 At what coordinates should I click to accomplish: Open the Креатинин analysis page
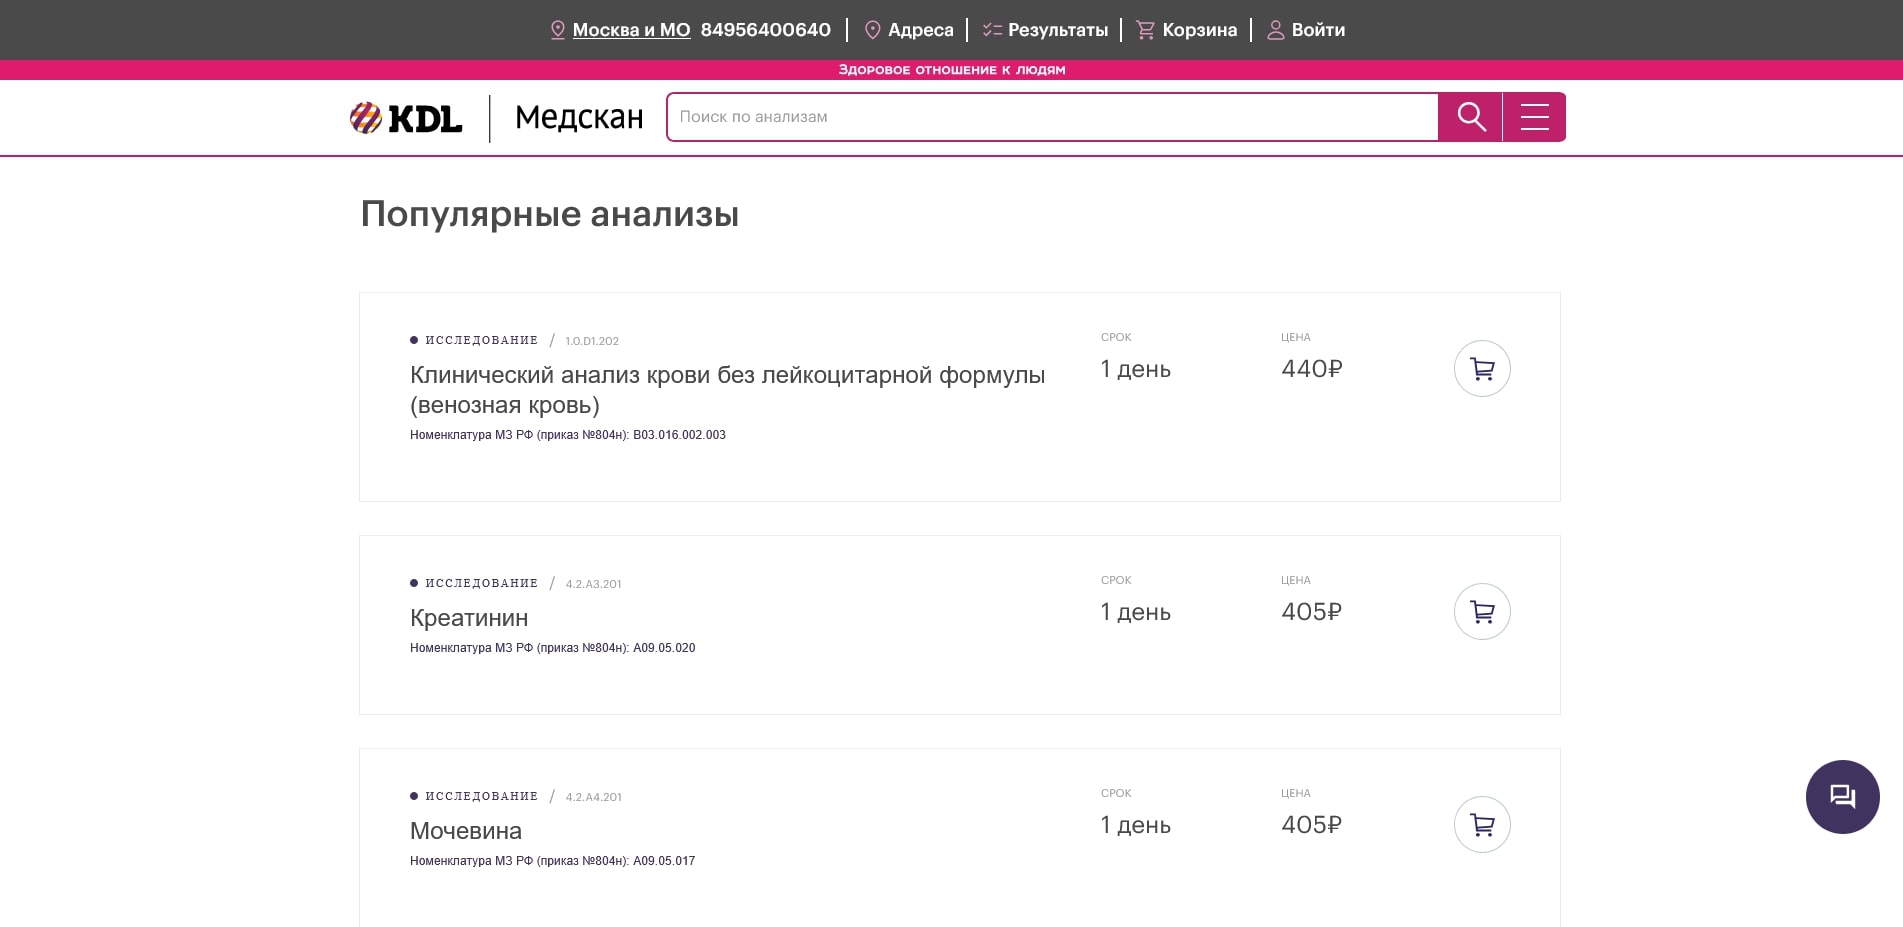pos(469,618)
